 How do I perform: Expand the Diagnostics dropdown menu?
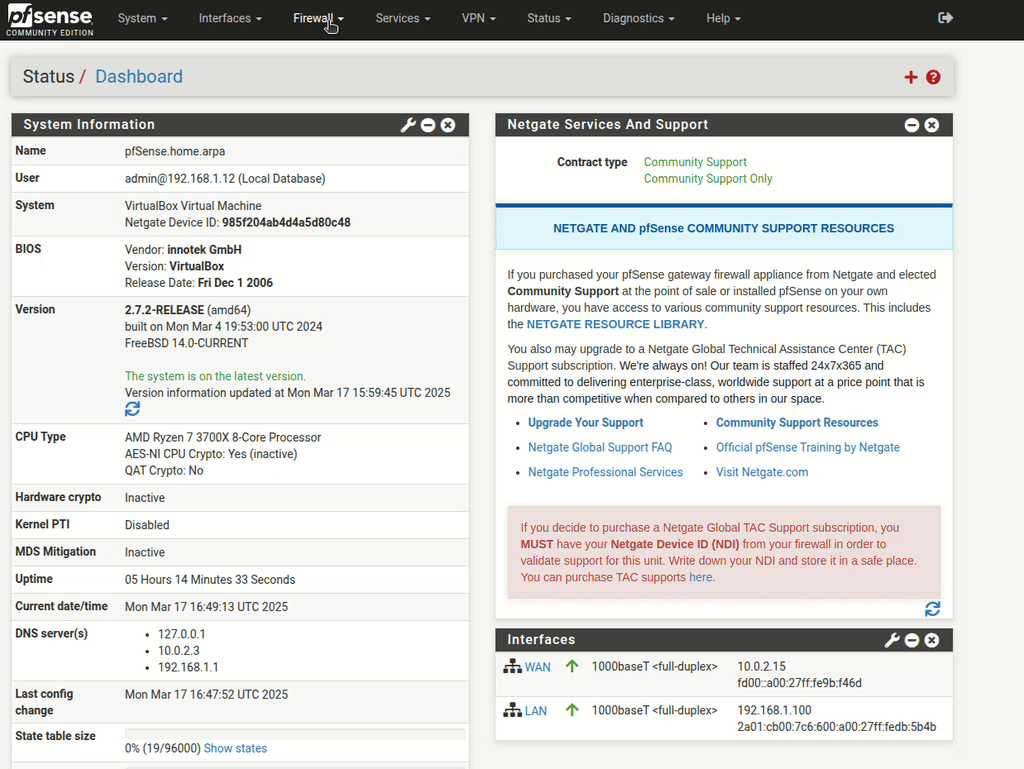pyautogui.click(x=638, y=18)
